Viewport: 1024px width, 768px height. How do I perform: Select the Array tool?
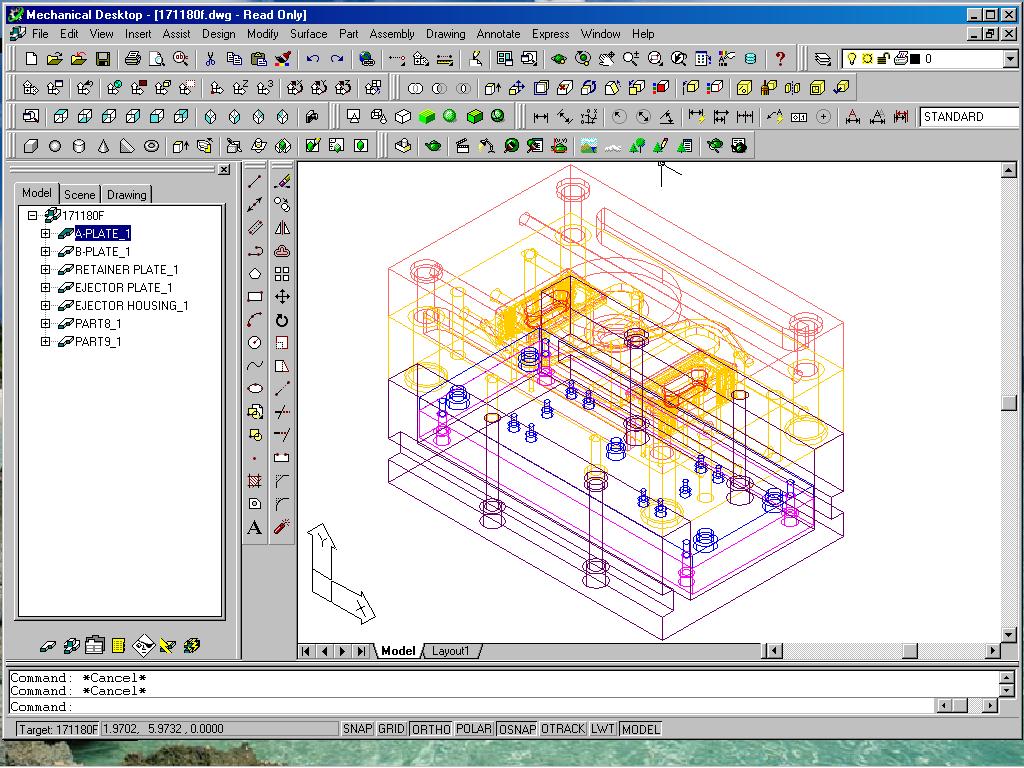(282, 274)
